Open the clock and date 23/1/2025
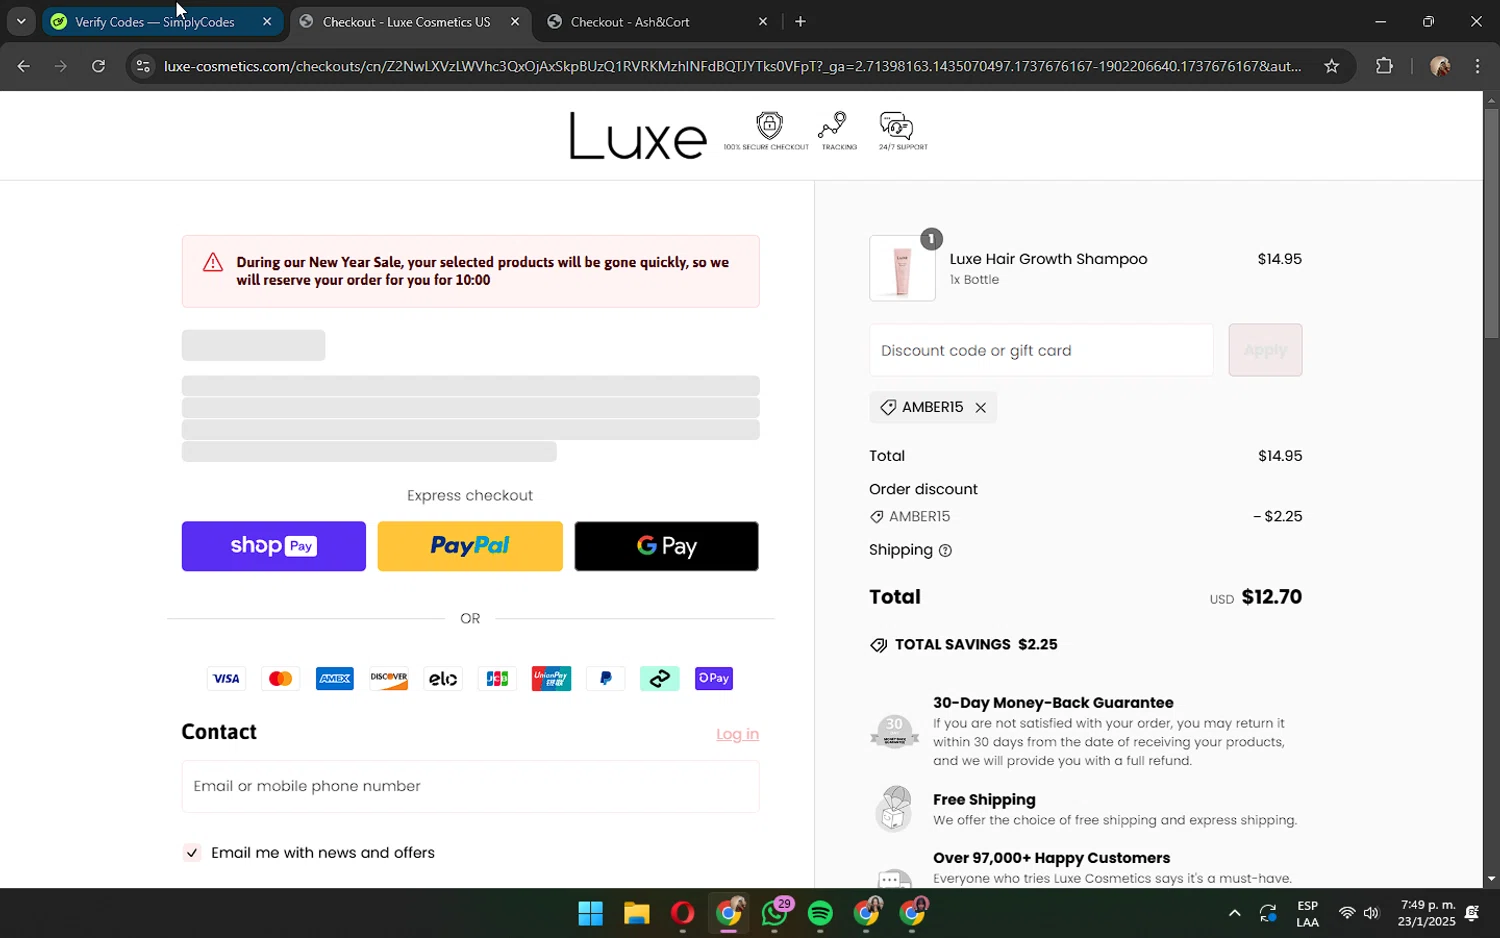This screenshot has height=938, width=1500. point(1427,913)
